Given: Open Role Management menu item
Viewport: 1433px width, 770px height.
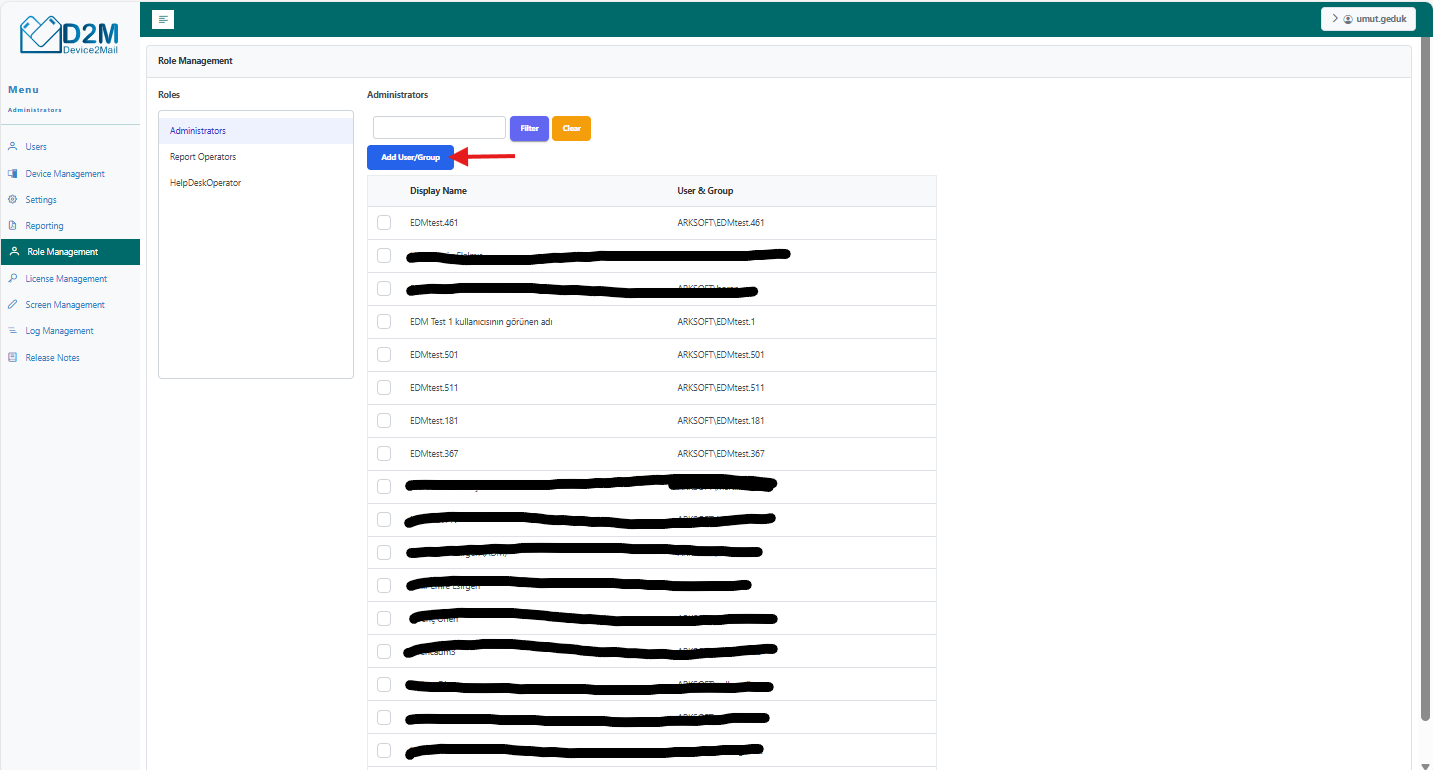Looking at the screenshot, I should pos(62,252).
